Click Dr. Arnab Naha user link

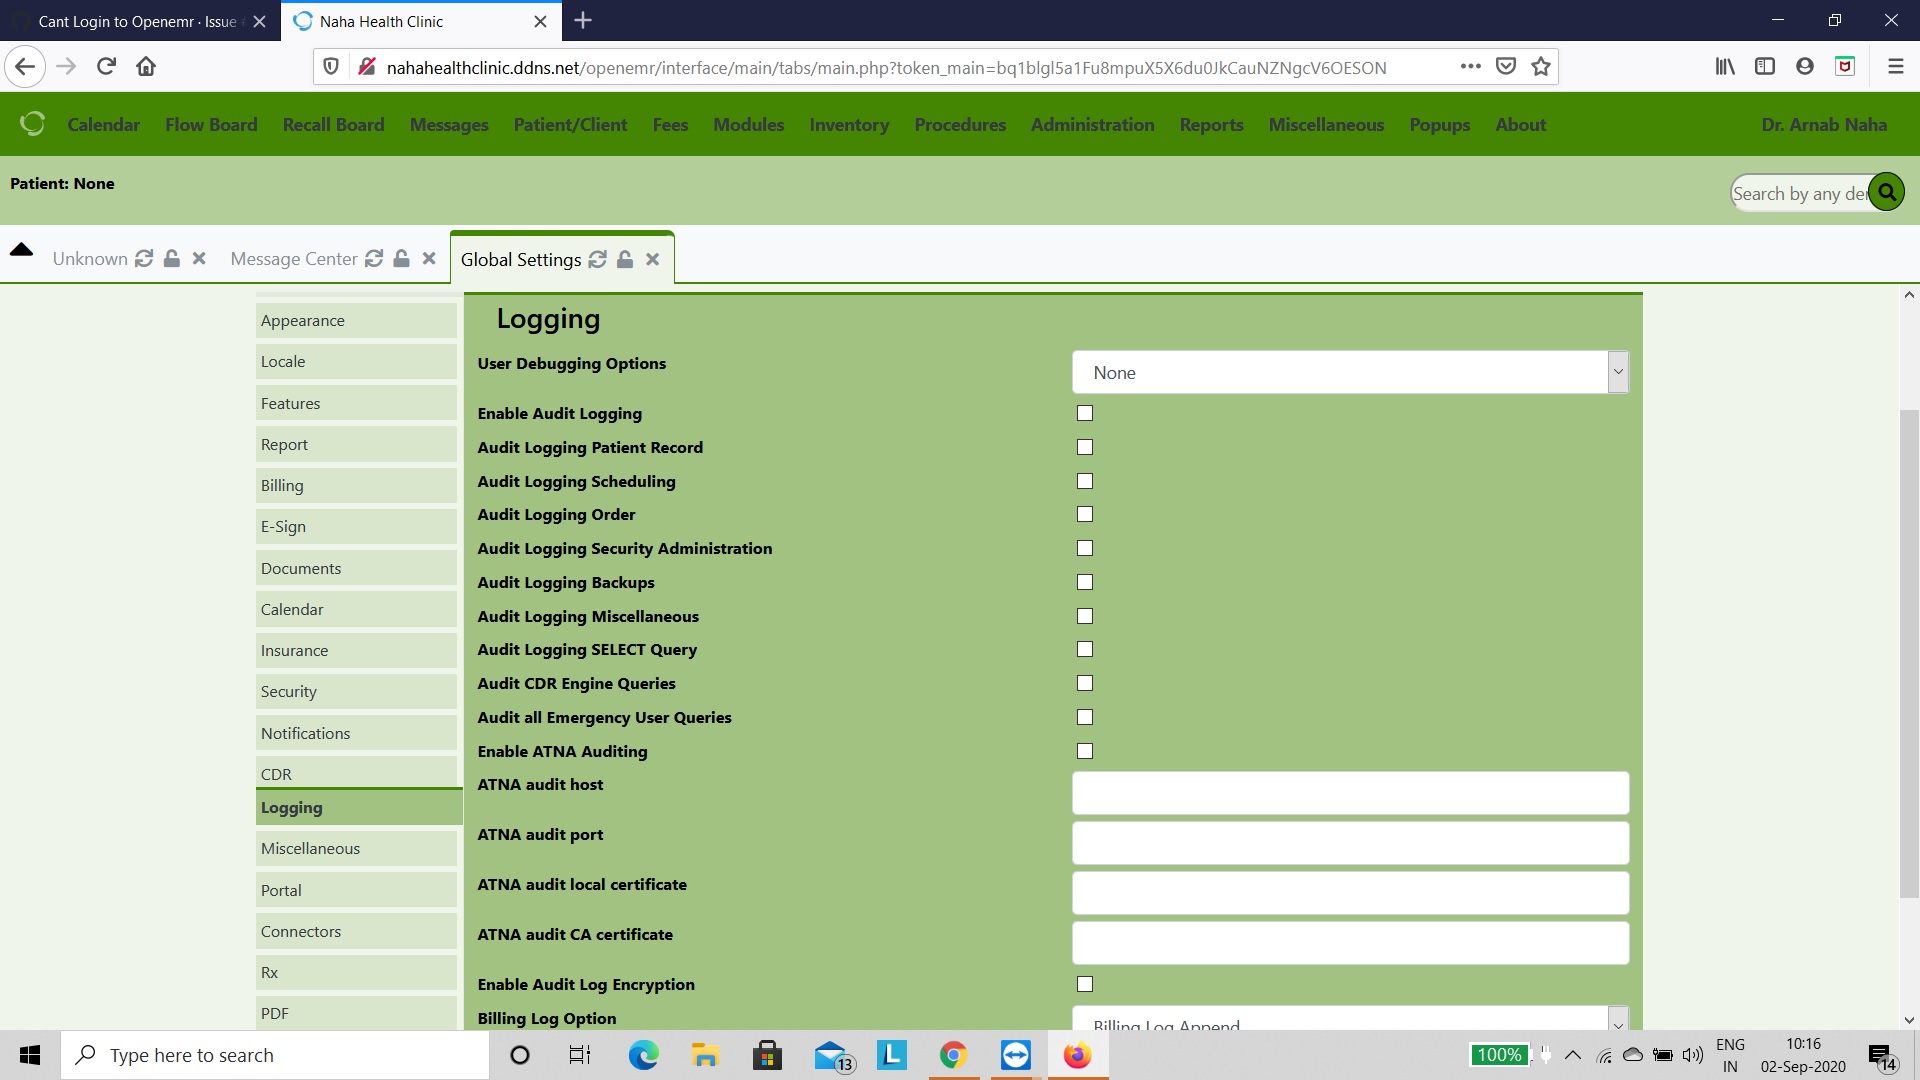tap(1824, 124)
